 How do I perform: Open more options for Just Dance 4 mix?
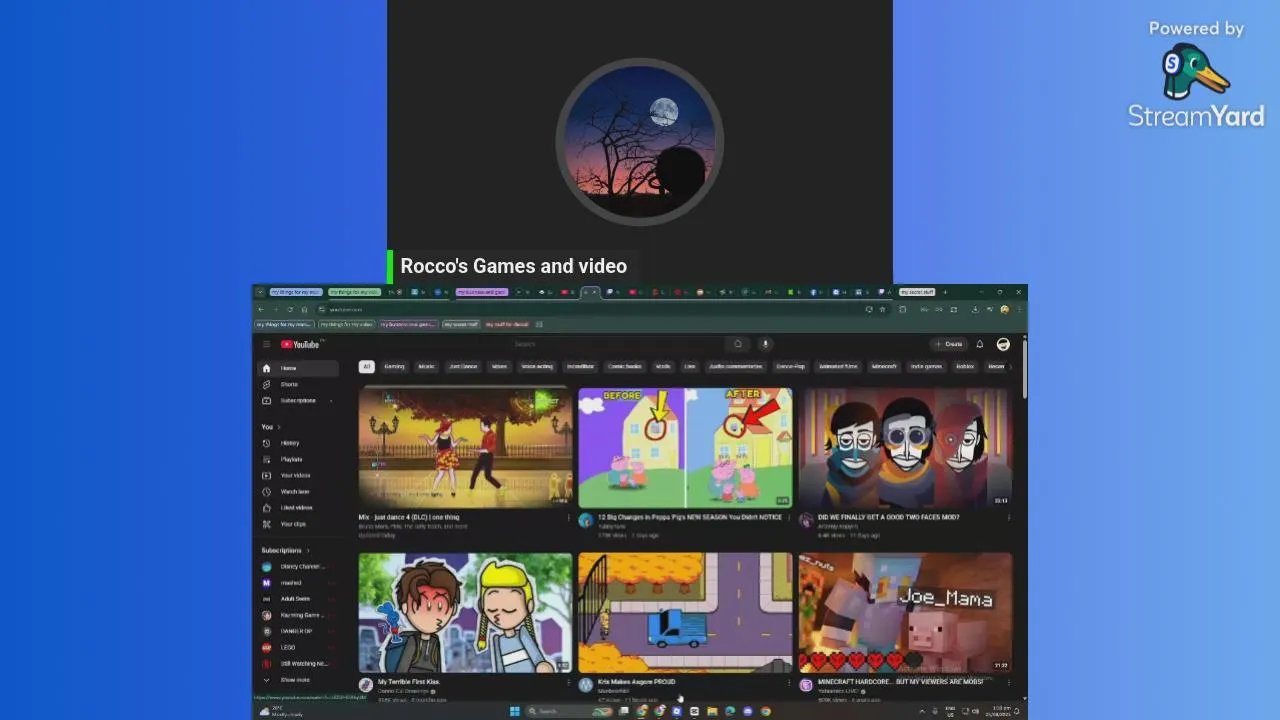tap(569, 518)
